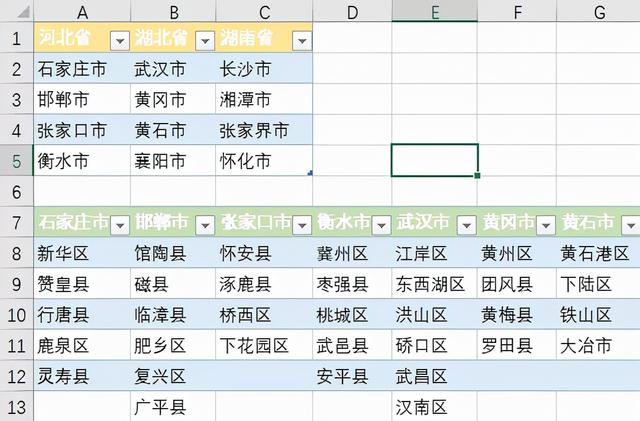Select cell containing 怀化市
The image size is (640, 421).
pos(264,161)
